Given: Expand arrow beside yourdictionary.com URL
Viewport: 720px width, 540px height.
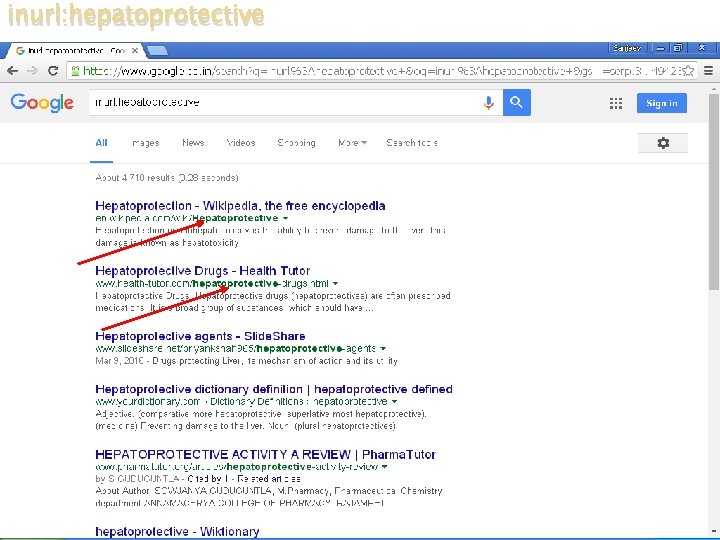Looking at the screenshot, I should click(x=394, y=402).
